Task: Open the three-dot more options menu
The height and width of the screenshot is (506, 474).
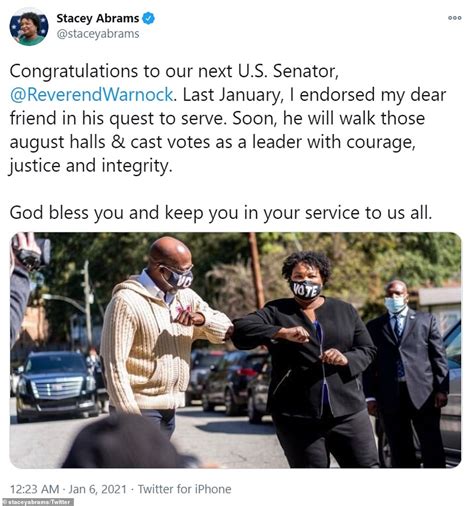Action: pos(455,18)
